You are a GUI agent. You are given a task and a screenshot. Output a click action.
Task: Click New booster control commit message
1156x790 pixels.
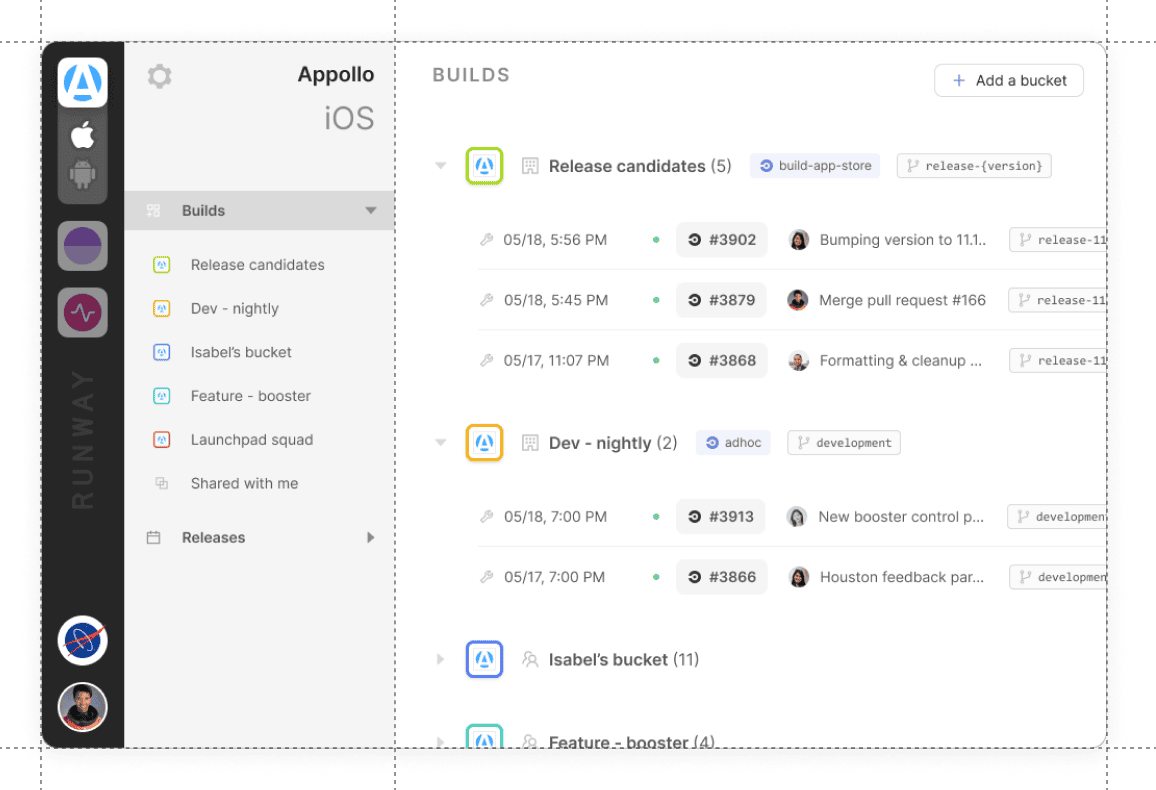[x=901, y=517]
